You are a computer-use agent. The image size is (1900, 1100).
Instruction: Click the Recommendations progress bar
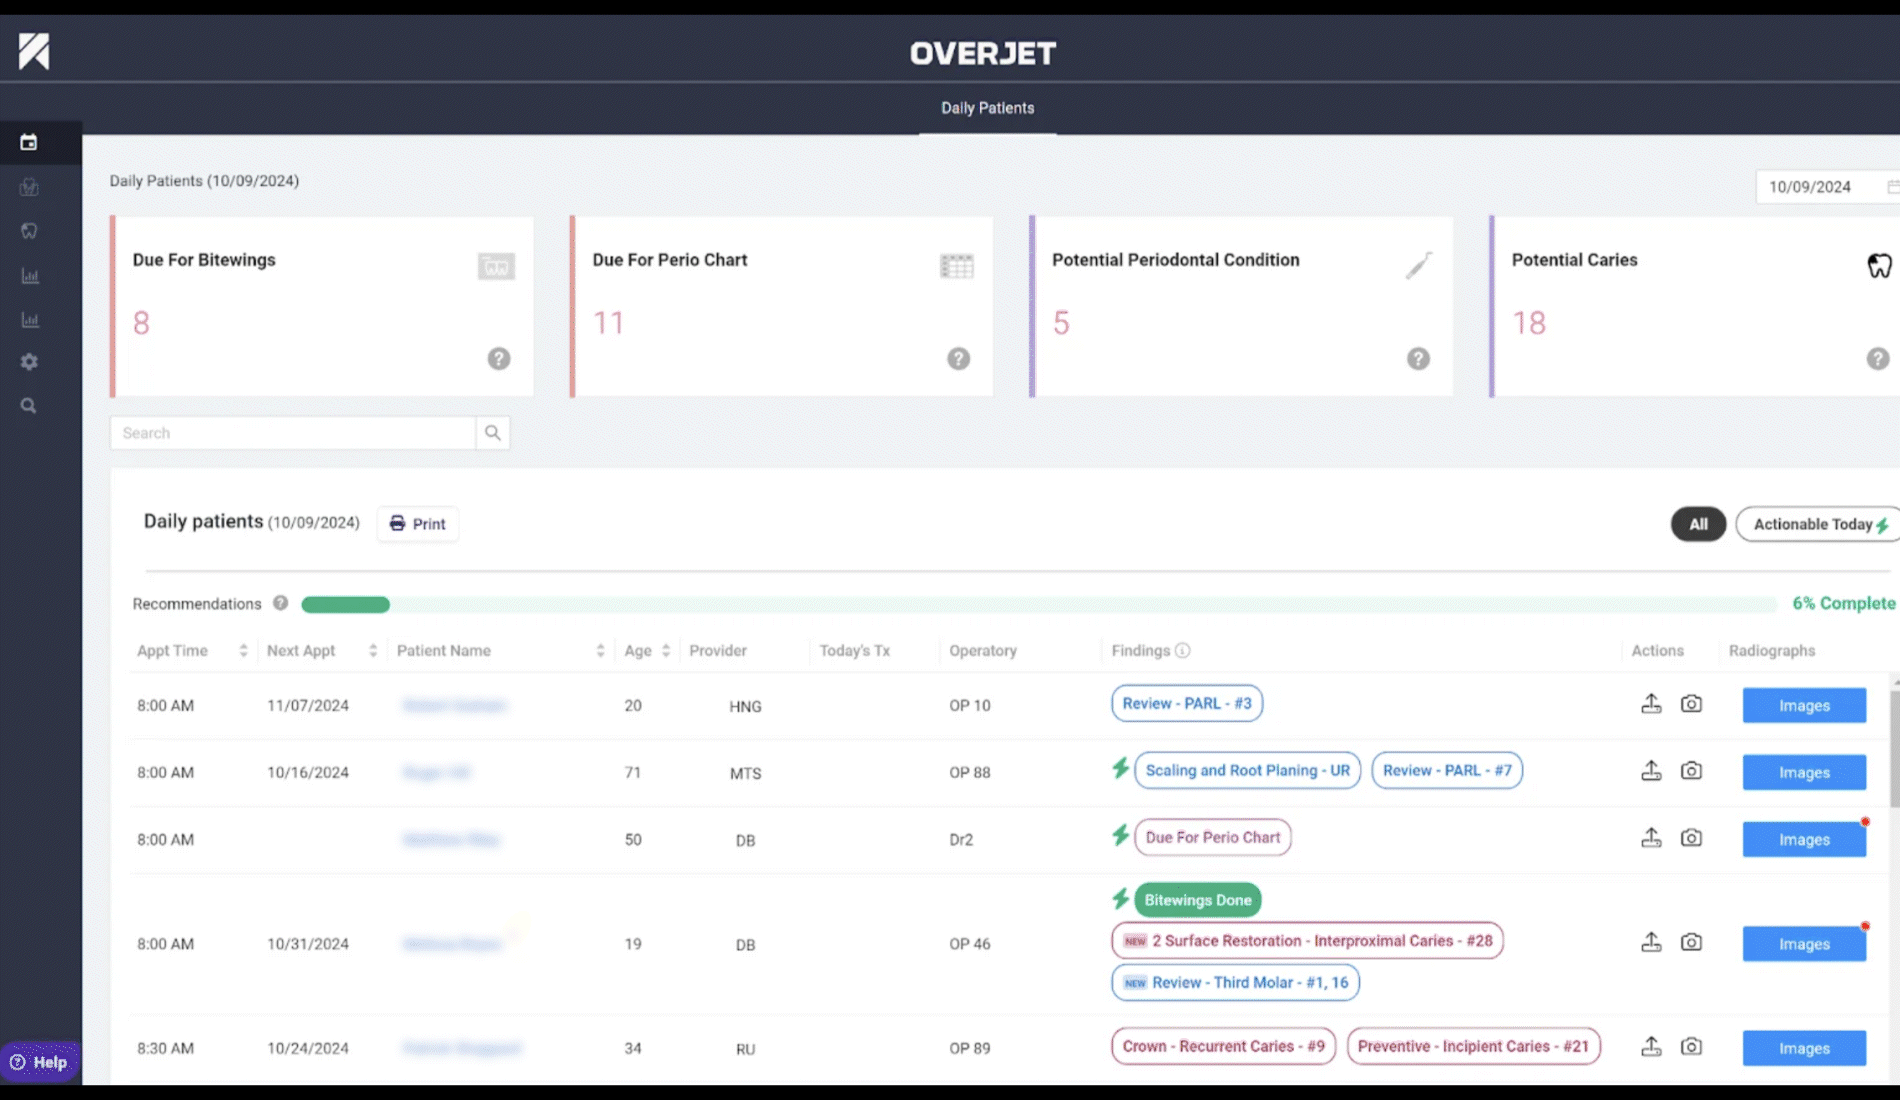pyautogui.click(x=1038, y=604)
